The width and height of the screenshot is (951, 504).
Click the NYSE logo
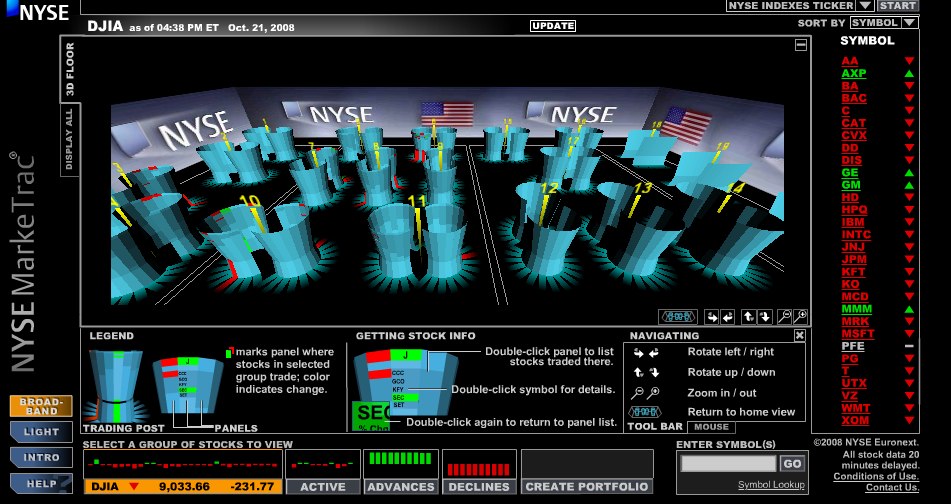(38, 11)
